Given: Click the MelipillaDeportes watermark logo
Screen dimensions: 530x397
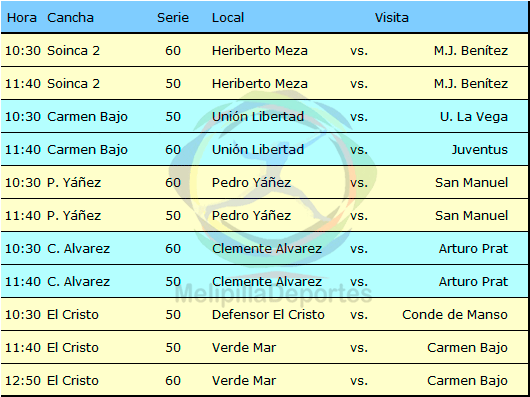Looking at the screenshot, I should click(273, 198).
